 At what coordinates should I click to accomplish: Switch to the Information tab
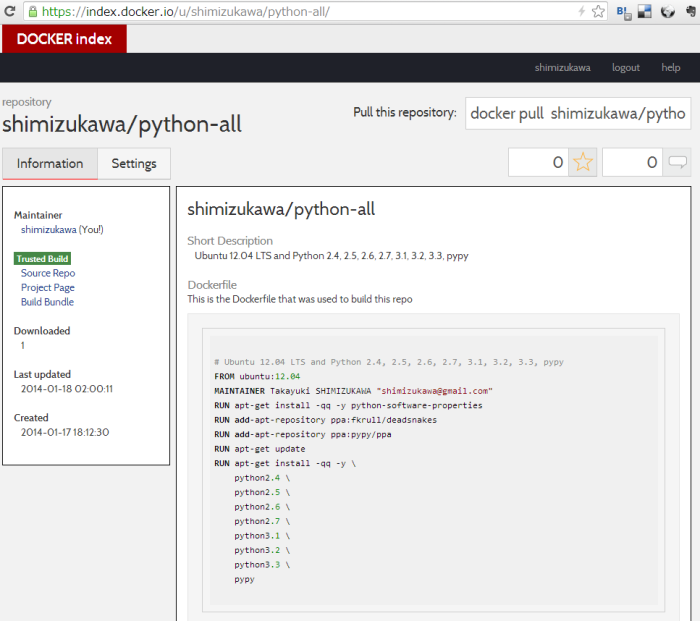tap(50, 163)
